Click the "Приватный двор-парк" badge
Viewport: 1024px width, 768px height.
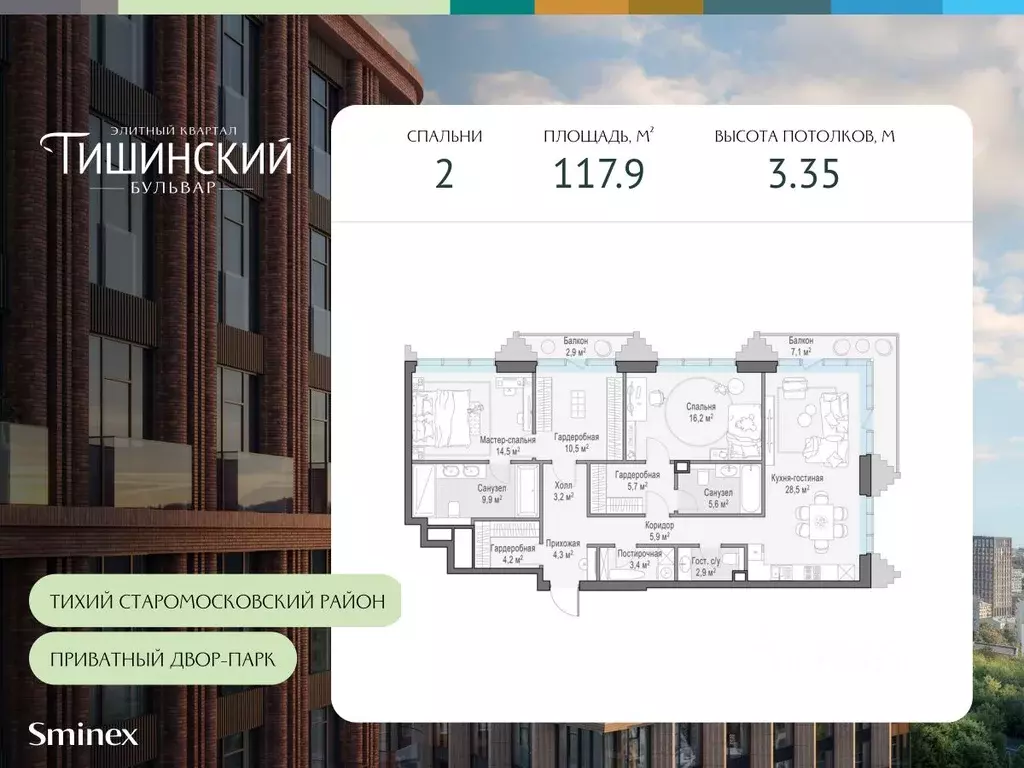coord(163,658)
